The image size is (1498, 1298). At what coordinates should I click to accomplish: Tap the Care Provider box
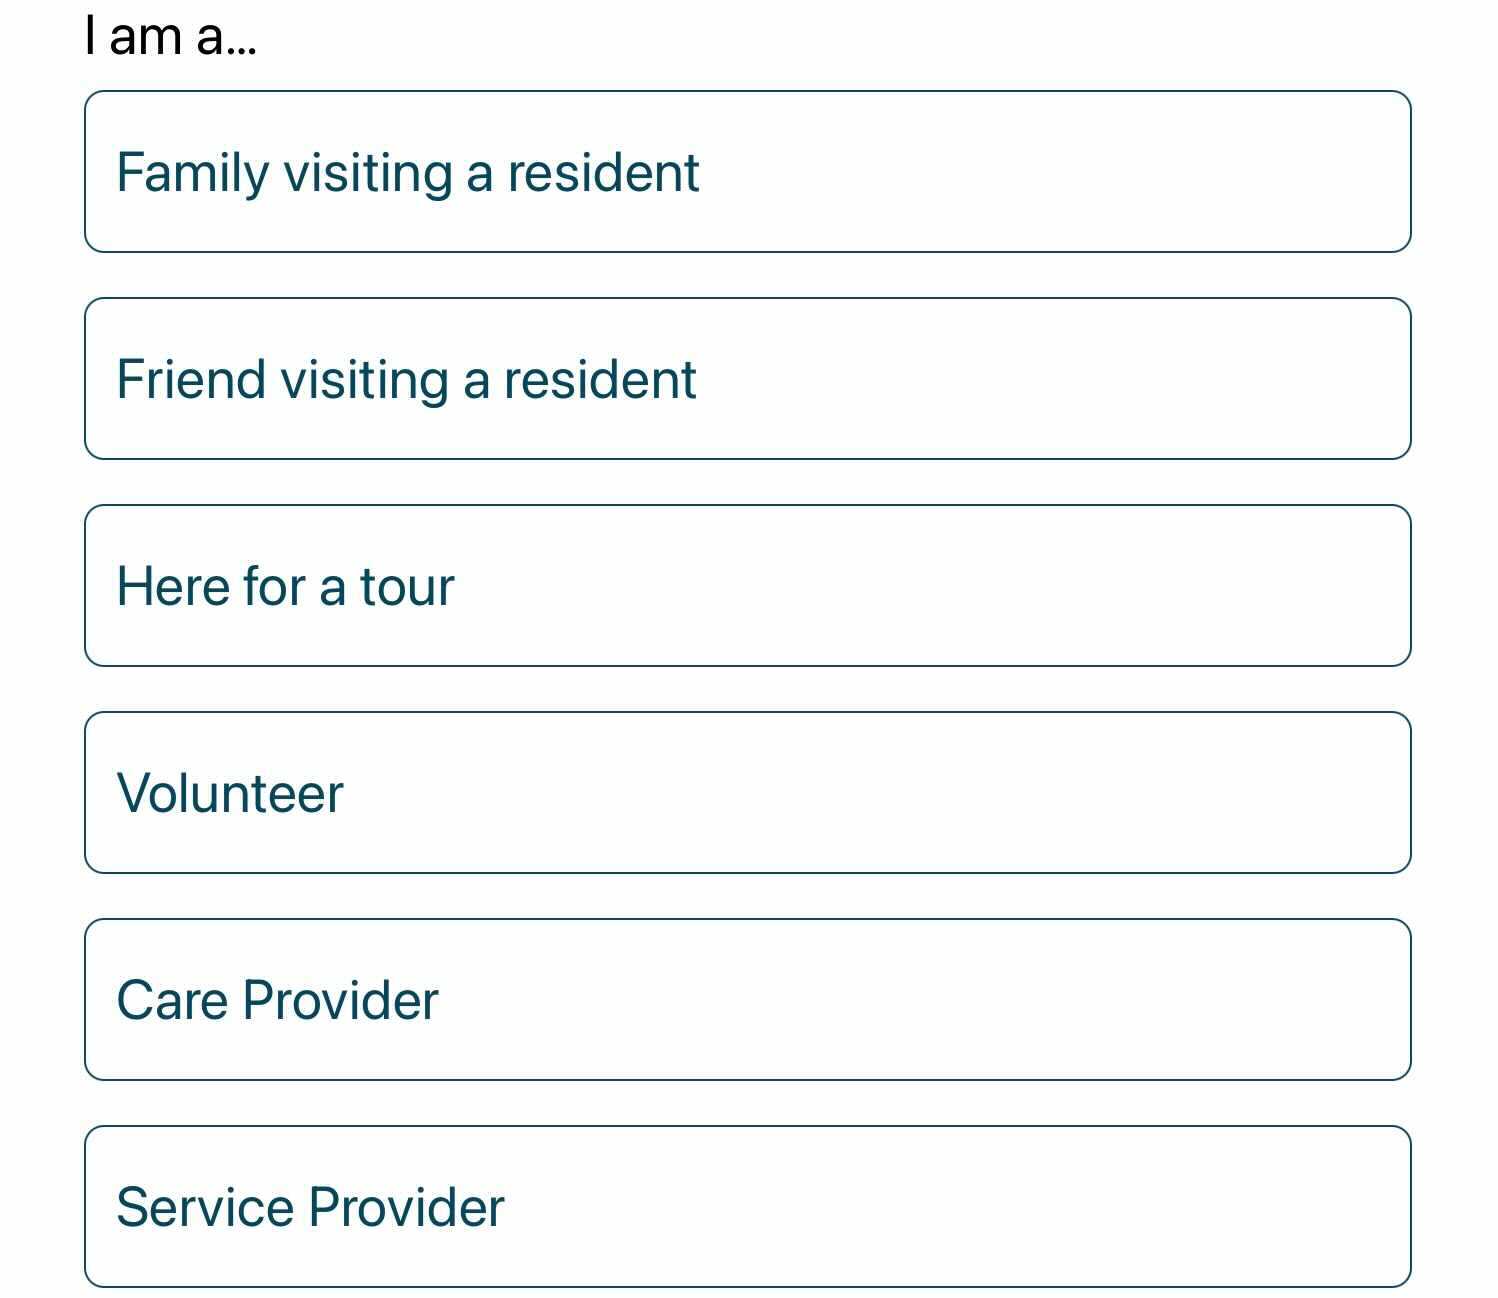click(748, 1000)
